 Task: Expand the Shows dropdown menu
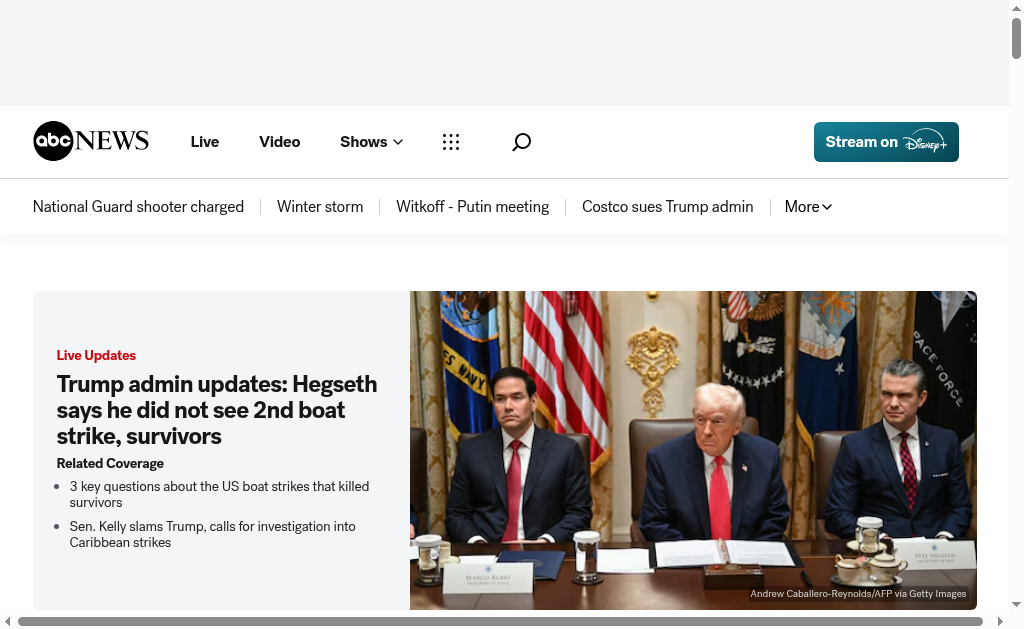click(x=371, y=142)
